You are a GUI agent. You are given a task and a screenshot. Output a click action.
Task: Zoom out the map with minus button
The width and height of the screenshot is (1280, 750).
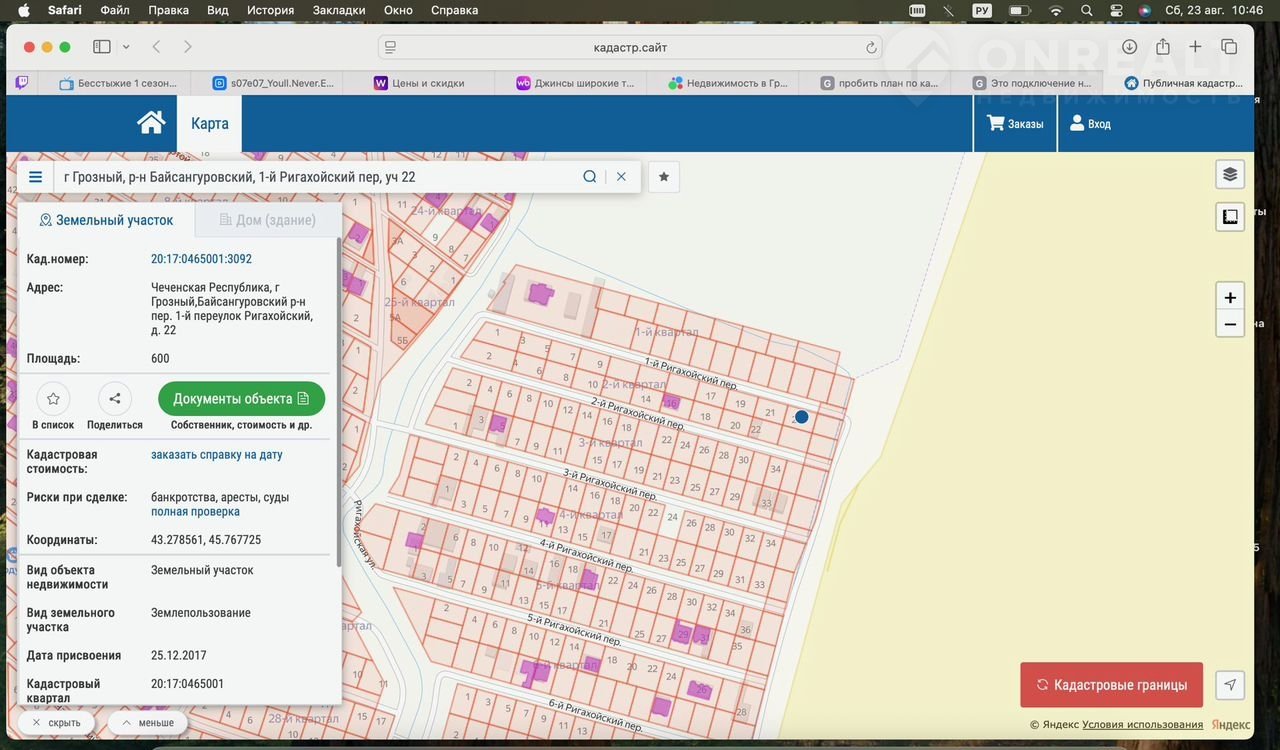click(1230, 324)
